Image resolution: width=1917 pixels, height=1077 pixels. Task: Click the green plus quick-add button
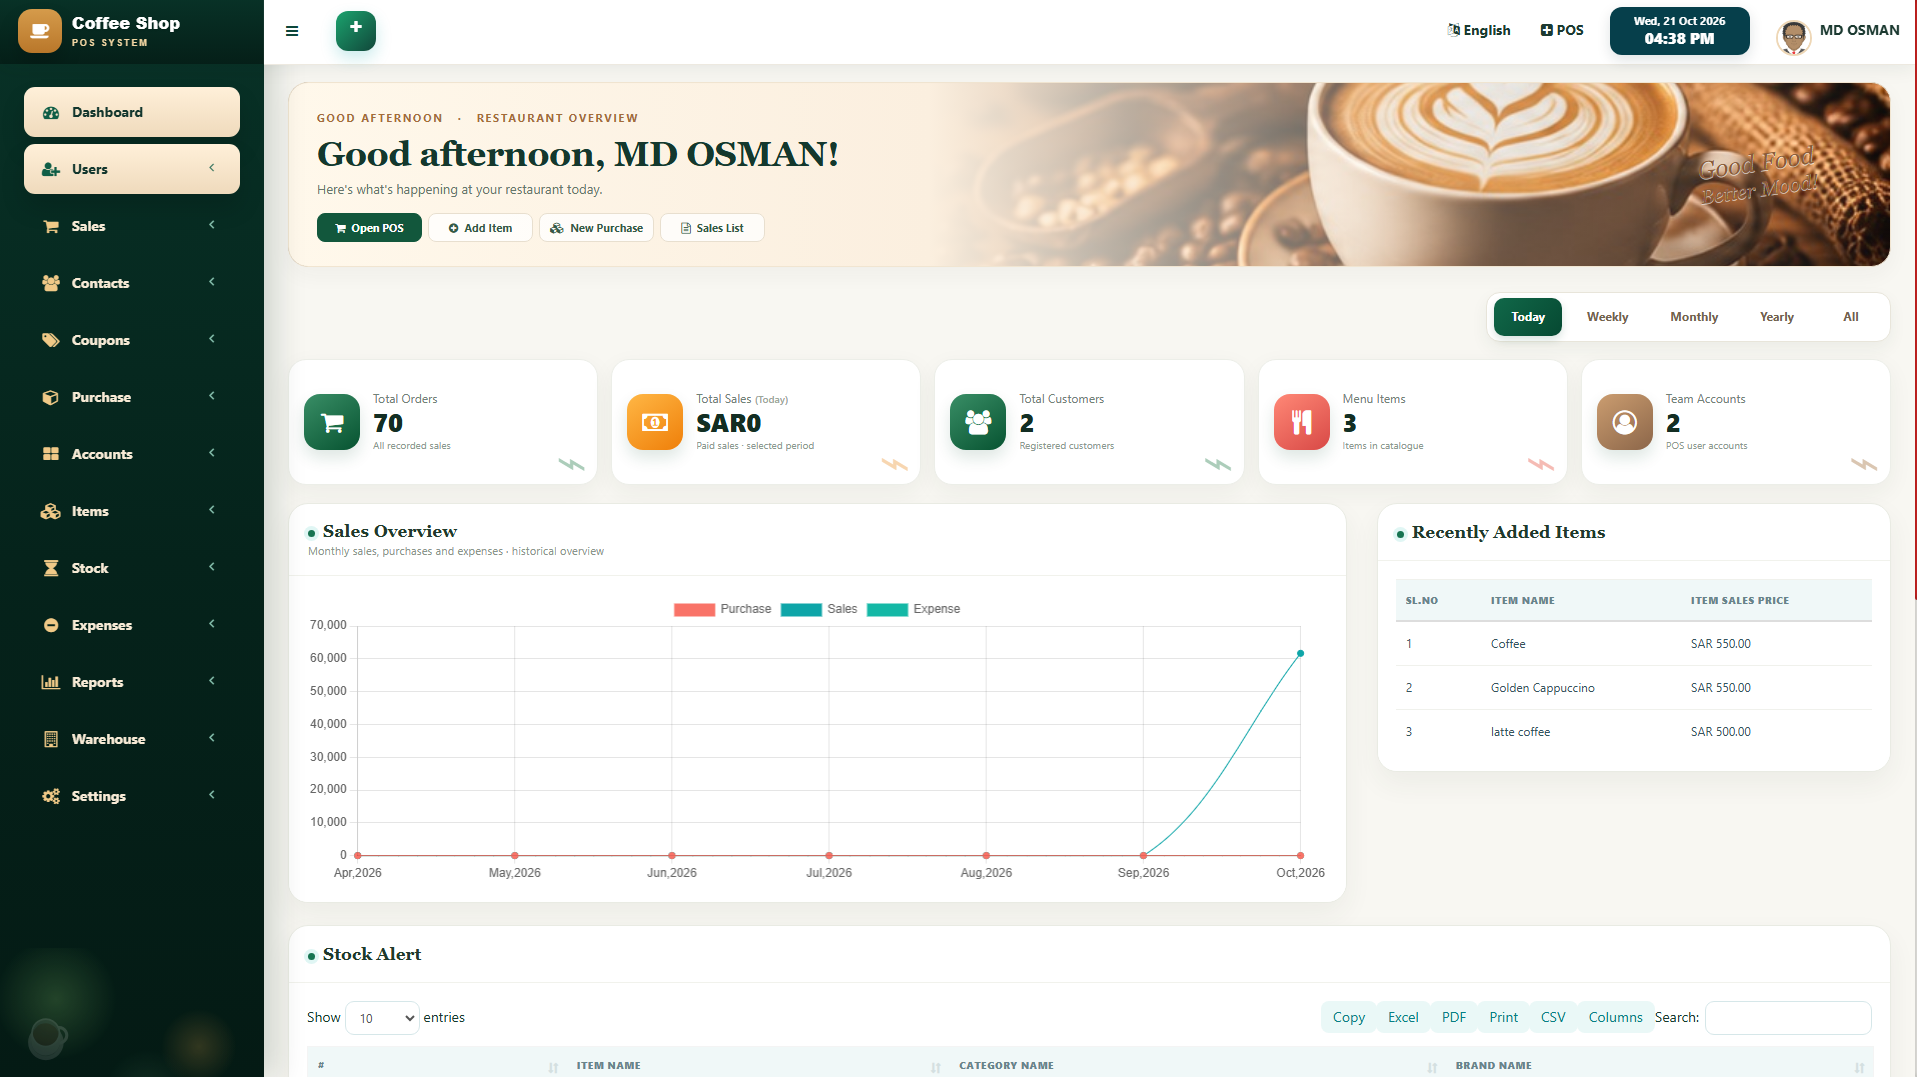pyautogui.click(x=356, y=31)
